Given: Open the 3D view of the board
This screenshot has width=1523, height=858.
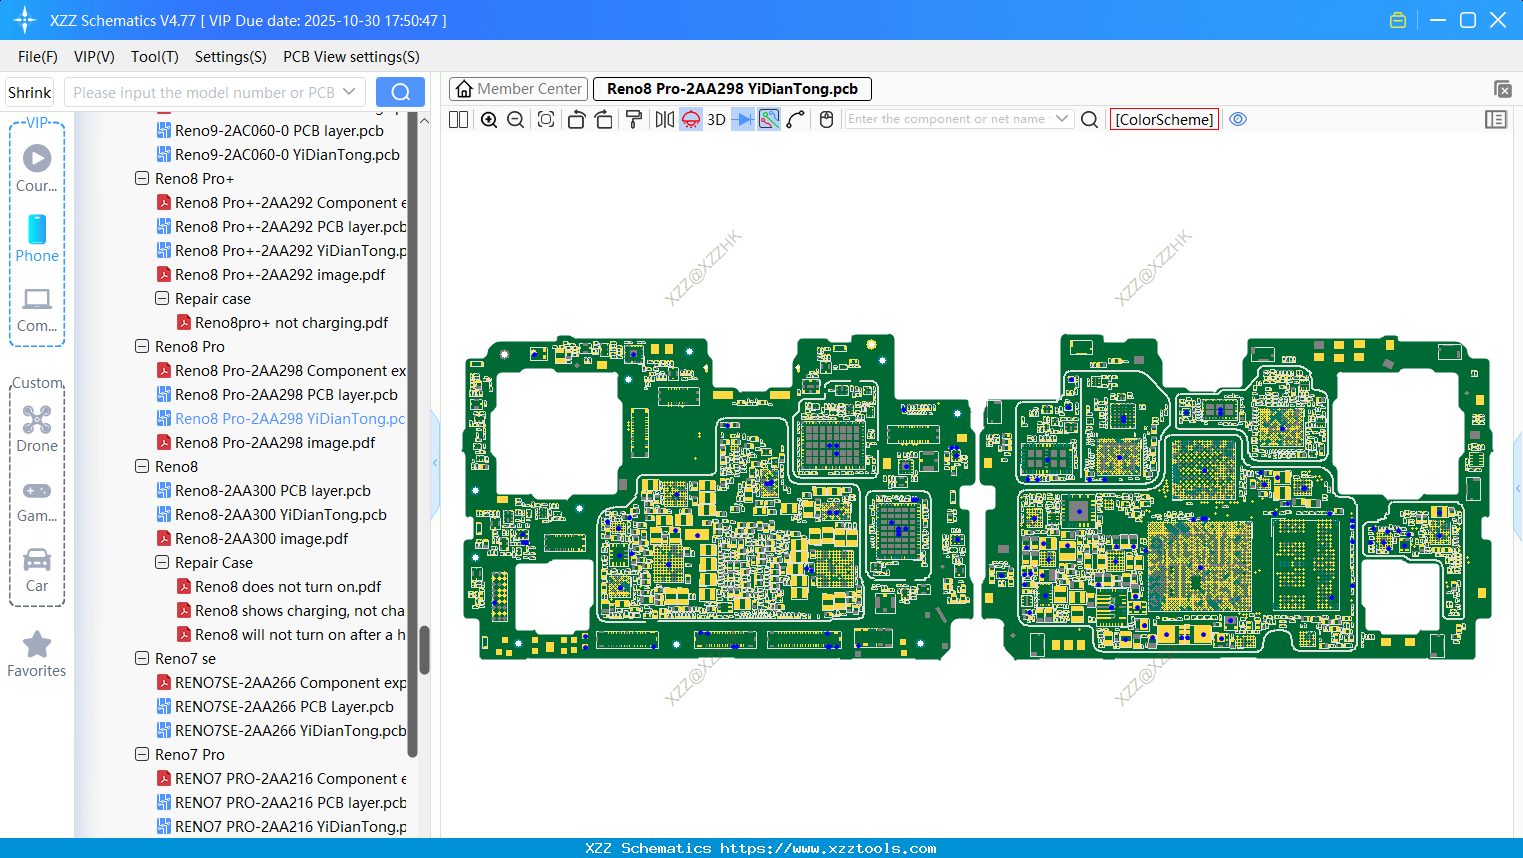Looking at the screenshot, I should 716,120.
